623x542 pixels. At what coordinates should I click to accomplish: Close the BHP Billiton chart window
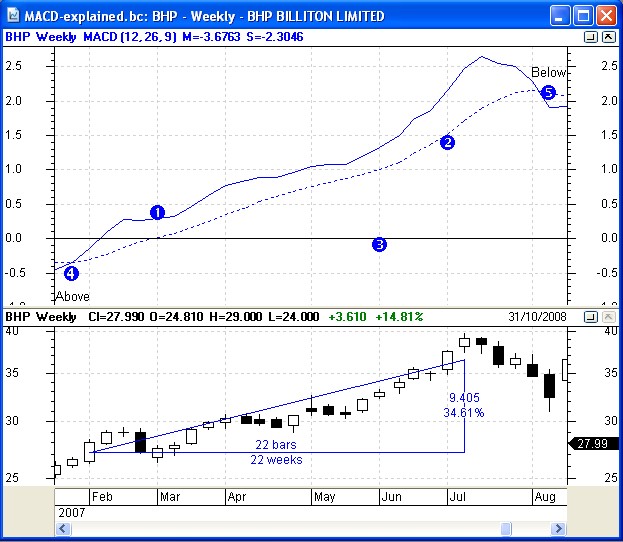pyautogui.click(x=606, y=16)
